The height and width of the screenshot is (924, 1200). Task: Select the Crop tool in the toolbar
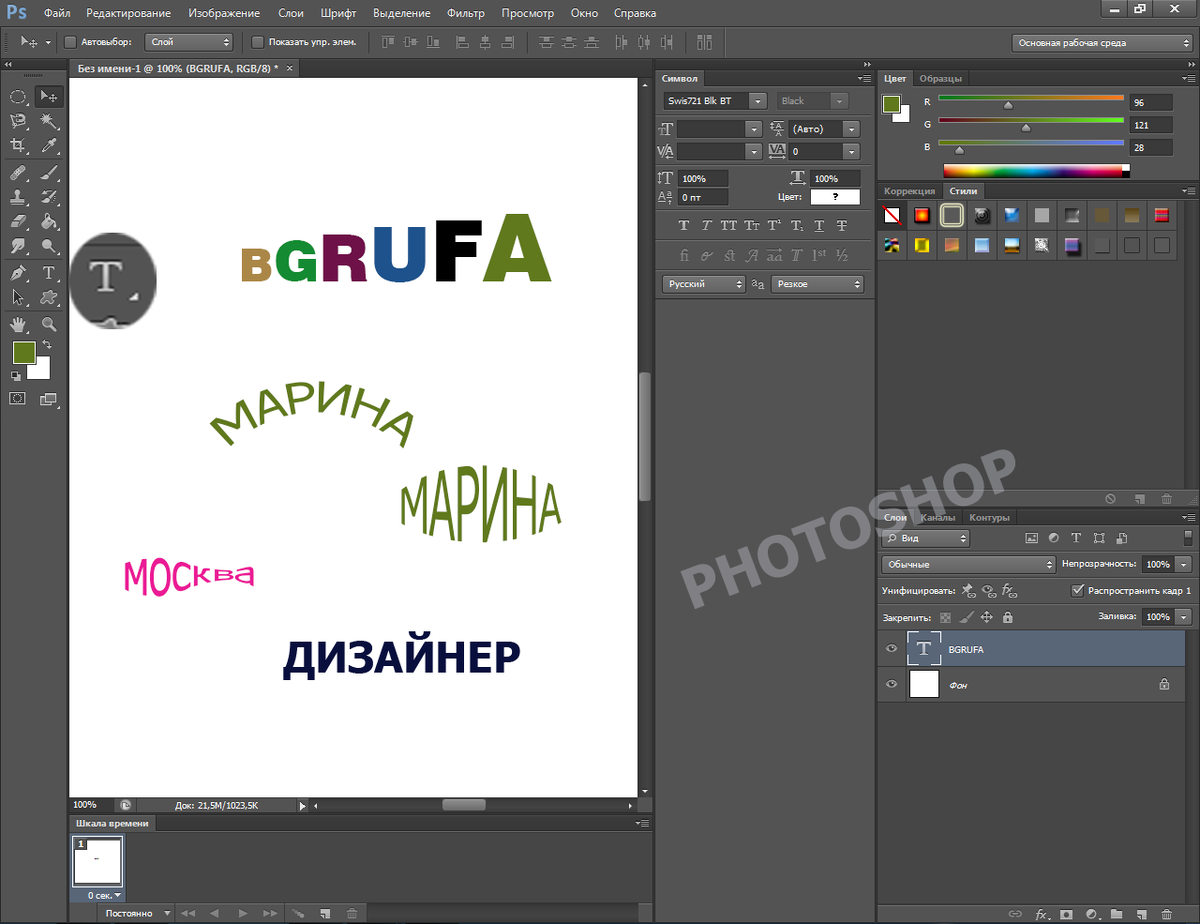(x=19, y=143)
